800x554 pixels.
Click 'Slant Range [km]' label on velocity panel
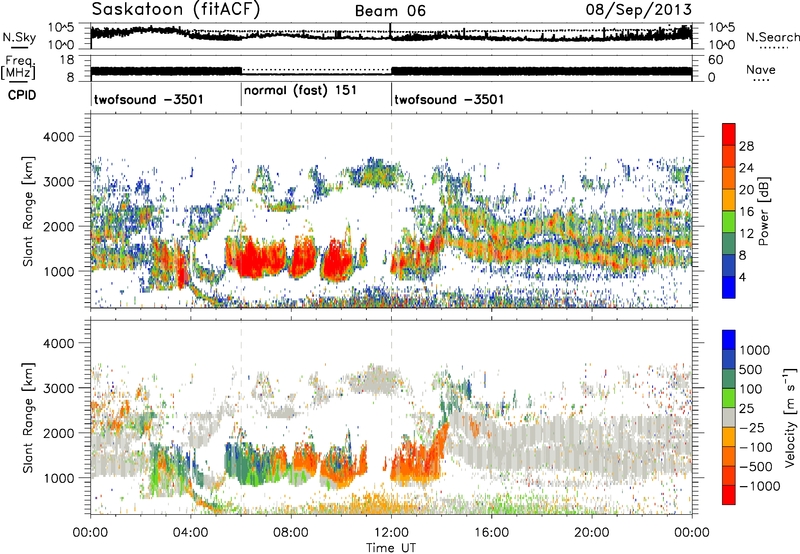click(x=28, y=417)
